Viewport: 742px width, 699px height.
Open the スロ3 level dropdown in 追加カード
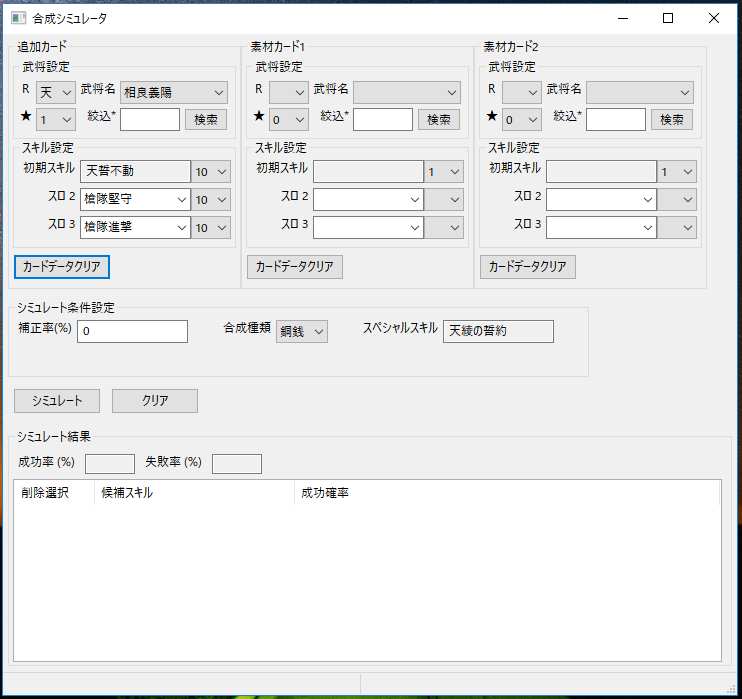click(x=211, y=228)
